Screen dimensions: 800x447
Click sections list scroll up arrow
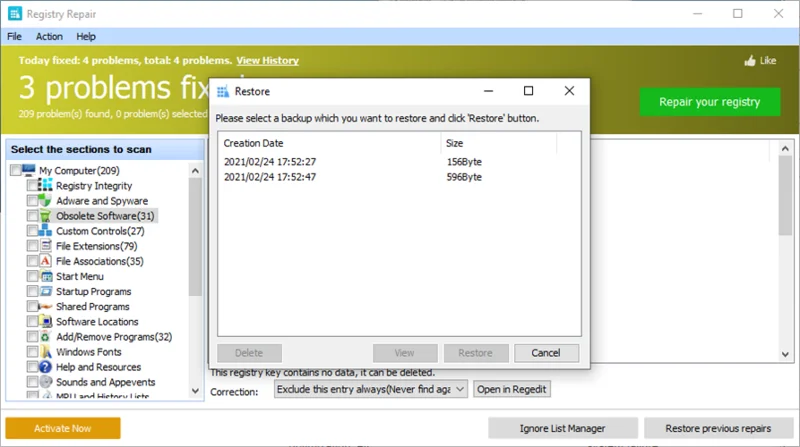click(195, 171)
